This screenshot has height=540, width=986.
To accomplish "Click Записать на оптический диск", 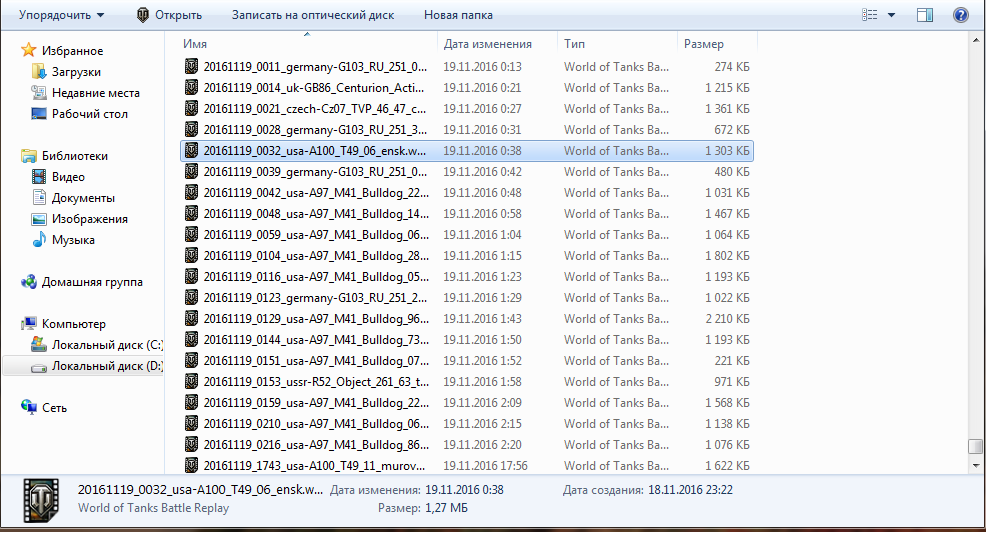I will tap(312, 15).
